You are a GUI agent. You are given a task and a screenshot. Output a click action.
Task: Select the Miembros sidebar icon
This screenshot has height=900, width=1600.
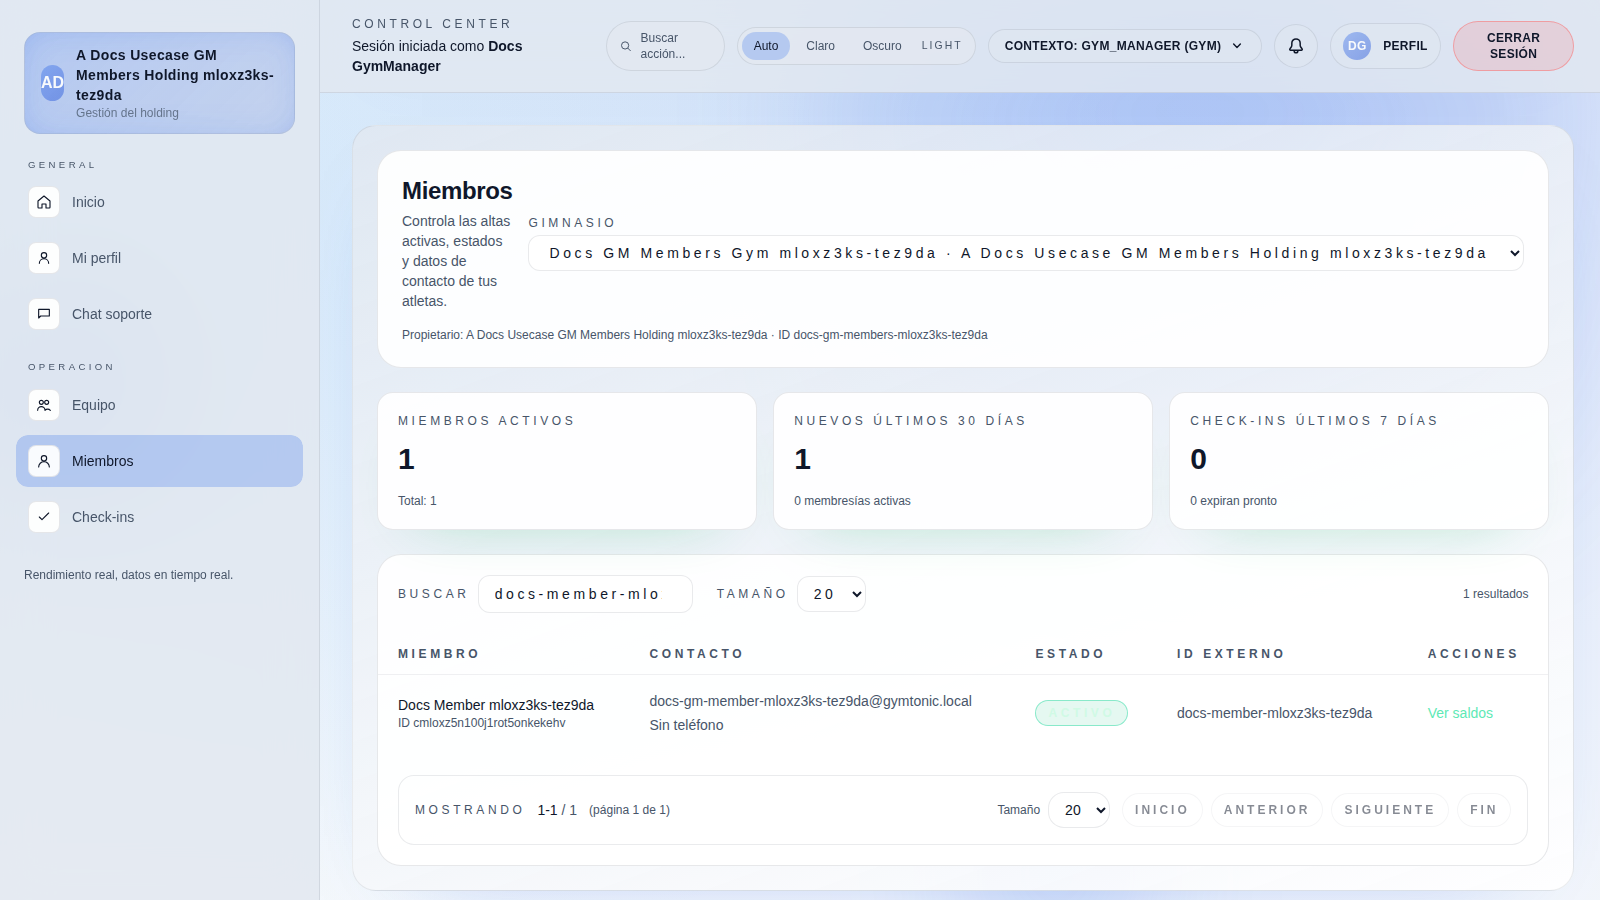click(x=44, y=461)
